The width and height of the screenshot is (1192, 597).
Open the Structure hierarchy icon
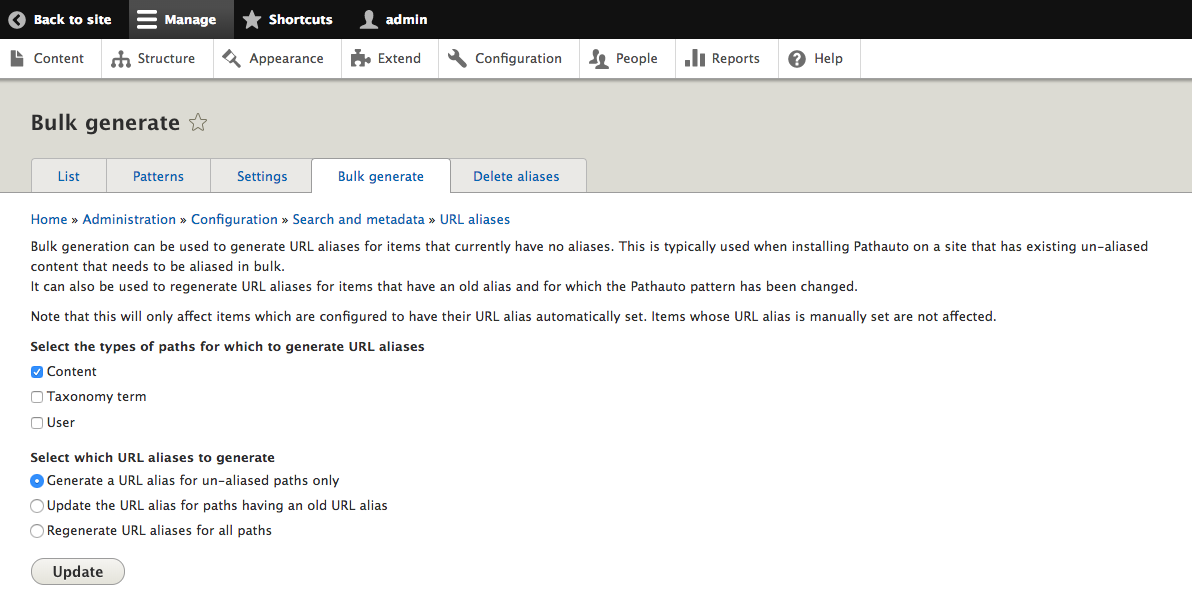(x=121, y=59)
